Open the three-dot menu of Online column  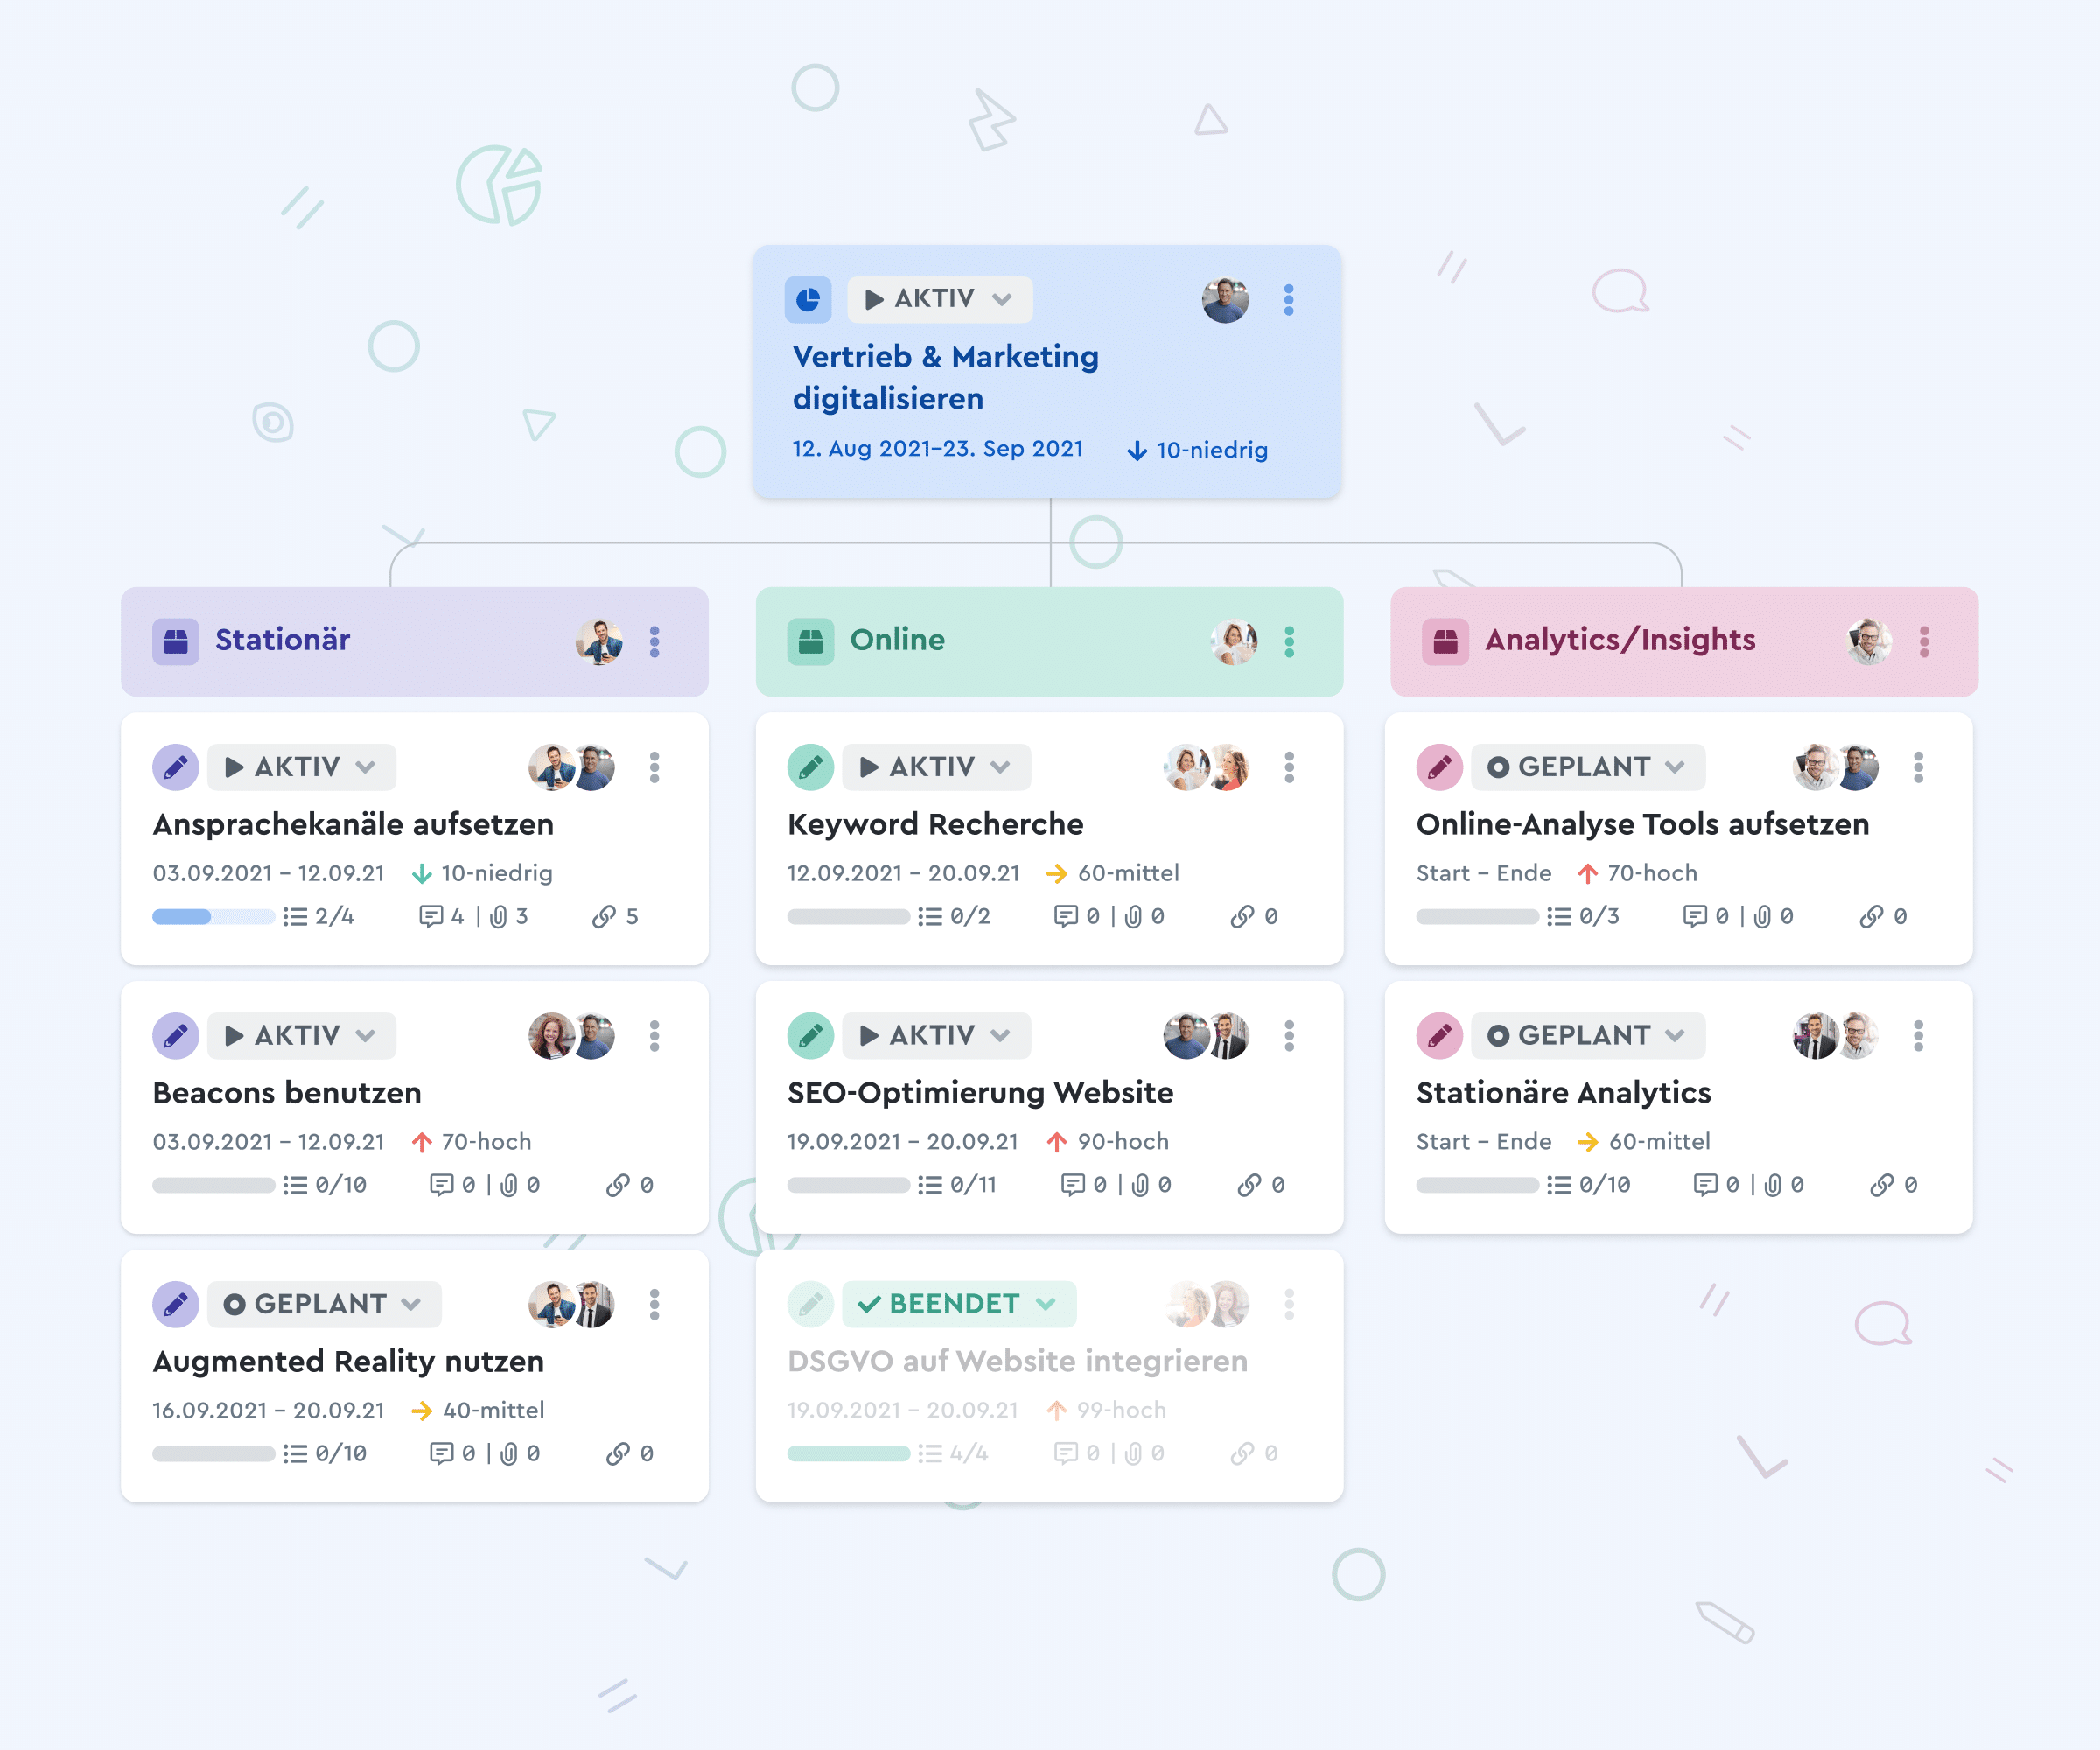1289,641
